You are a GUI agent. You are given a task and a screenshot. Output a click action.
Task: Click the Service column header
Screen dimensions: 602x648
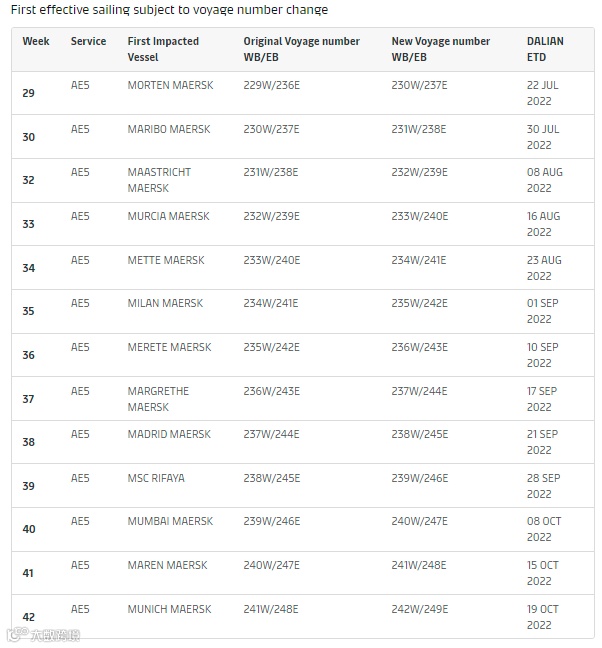(x=88, y=41)
